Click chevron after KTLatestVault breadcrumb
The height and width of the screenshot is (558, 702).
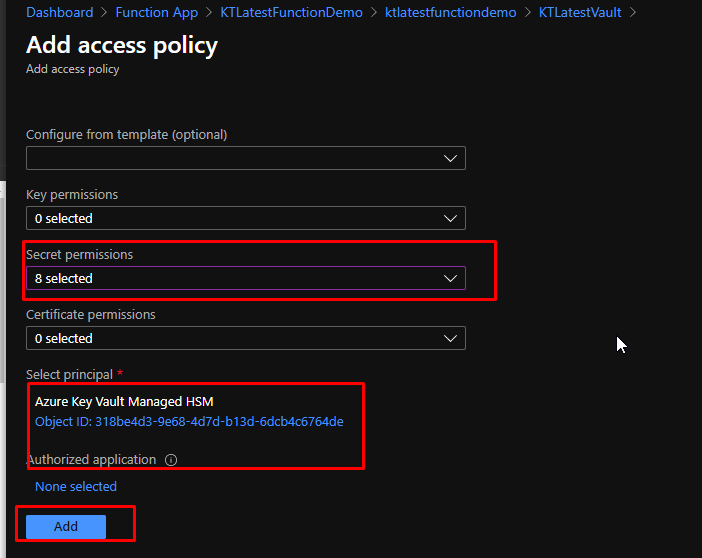[632, 13]
